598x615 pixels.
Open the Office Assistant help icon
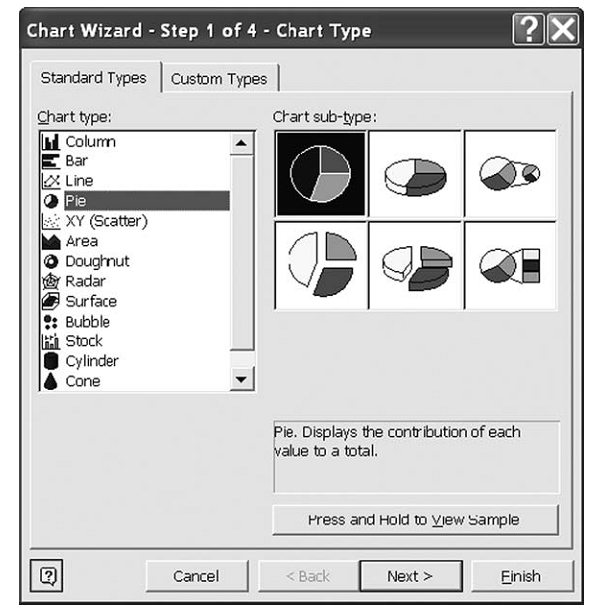[x=47, y=576]
